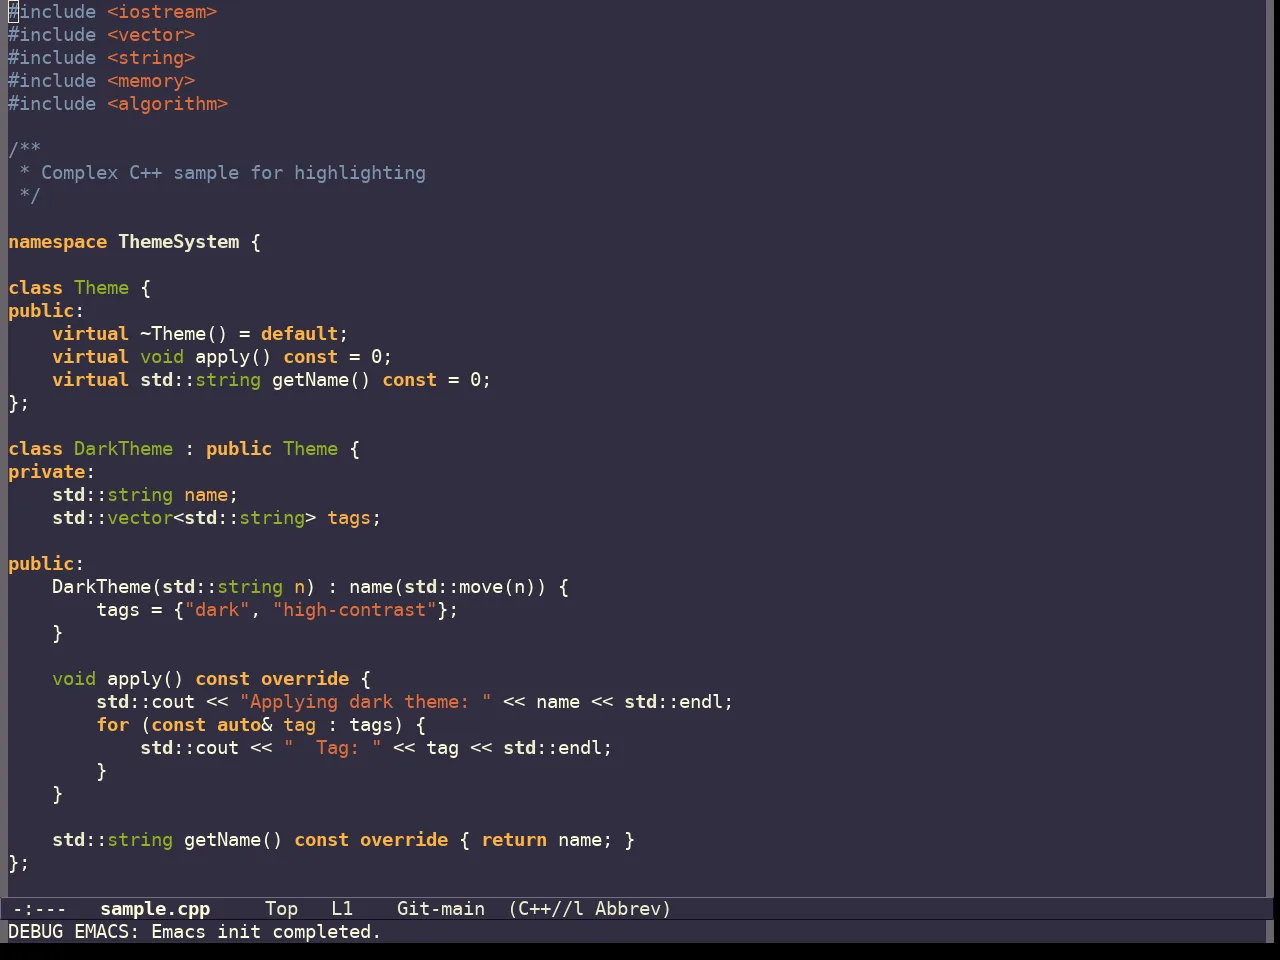Click the 'for' loop keyword
The image size is (1280, 960).
pyautogui.click(x=113, y=725)
